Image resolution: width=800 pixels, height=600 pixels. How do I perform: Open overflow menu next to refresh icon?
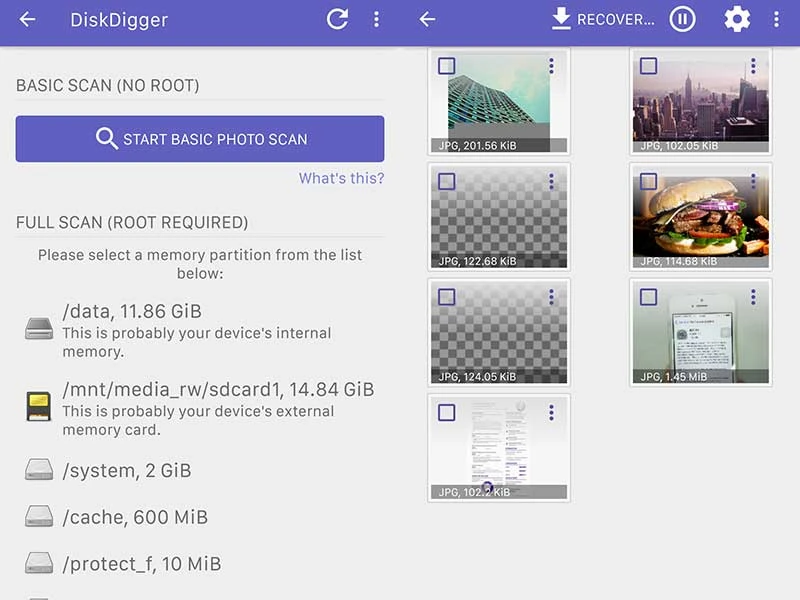[376, 20]
